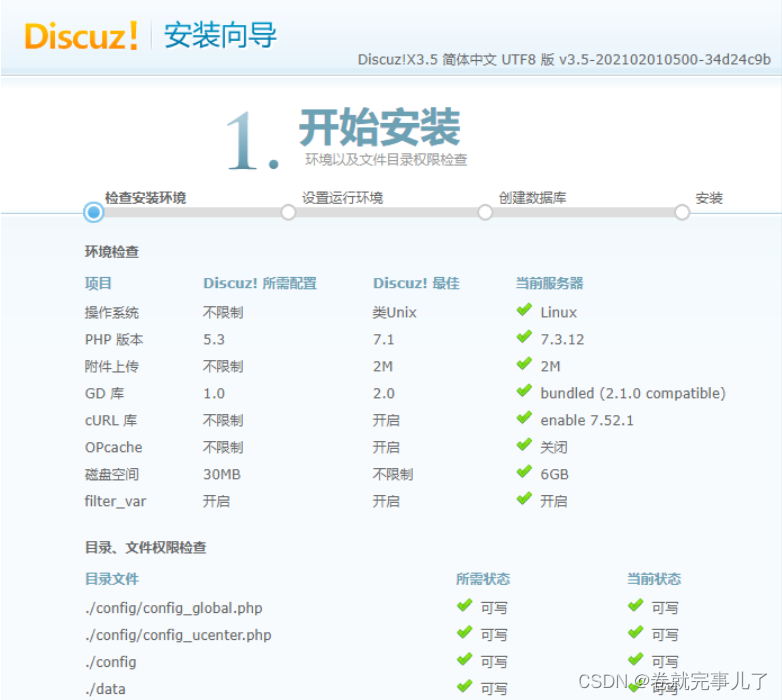Image resolution: width=782 pixels, height=700 pixels.
Task: Click the 6GB disk space value
Action: 555,474
